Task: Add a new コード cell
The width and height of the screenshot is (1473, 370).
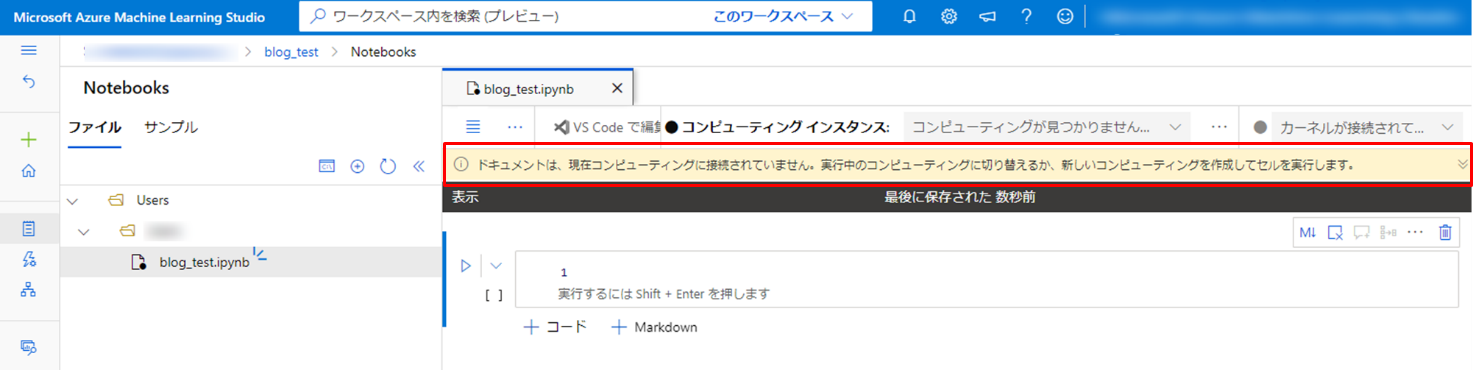Action: (x=555, y=327)
